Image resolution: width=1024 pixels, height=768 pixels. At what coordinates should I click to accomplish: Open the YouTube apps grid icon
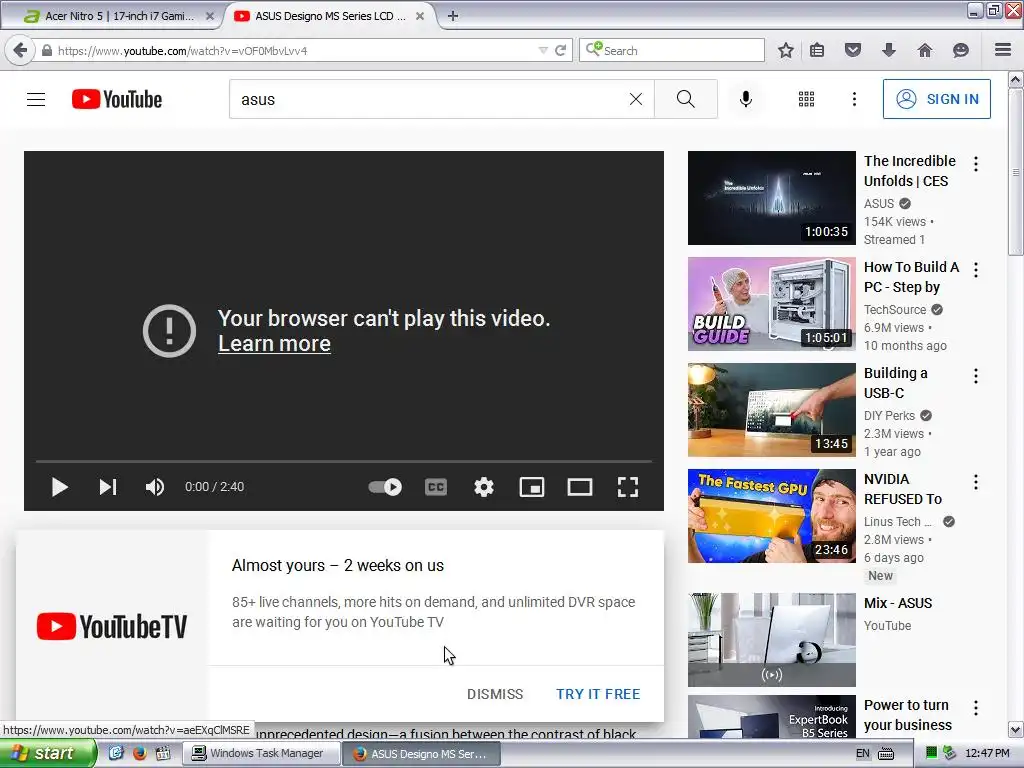pos(807,99)
